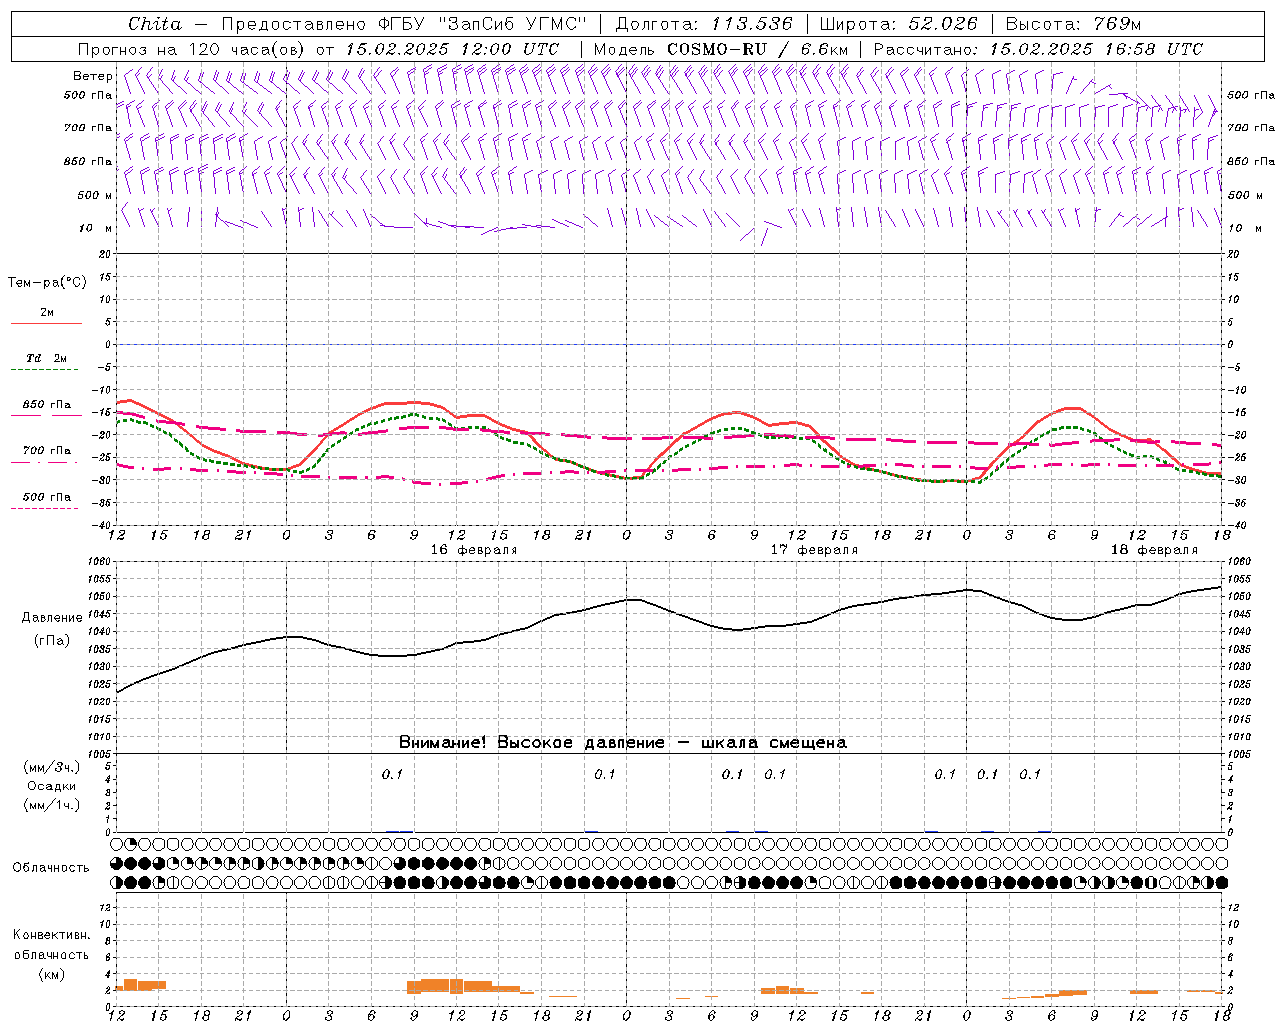
Task: Select the forecast start "15.02.2025 12:00 UTC" text
Action: tap(451, 48)
